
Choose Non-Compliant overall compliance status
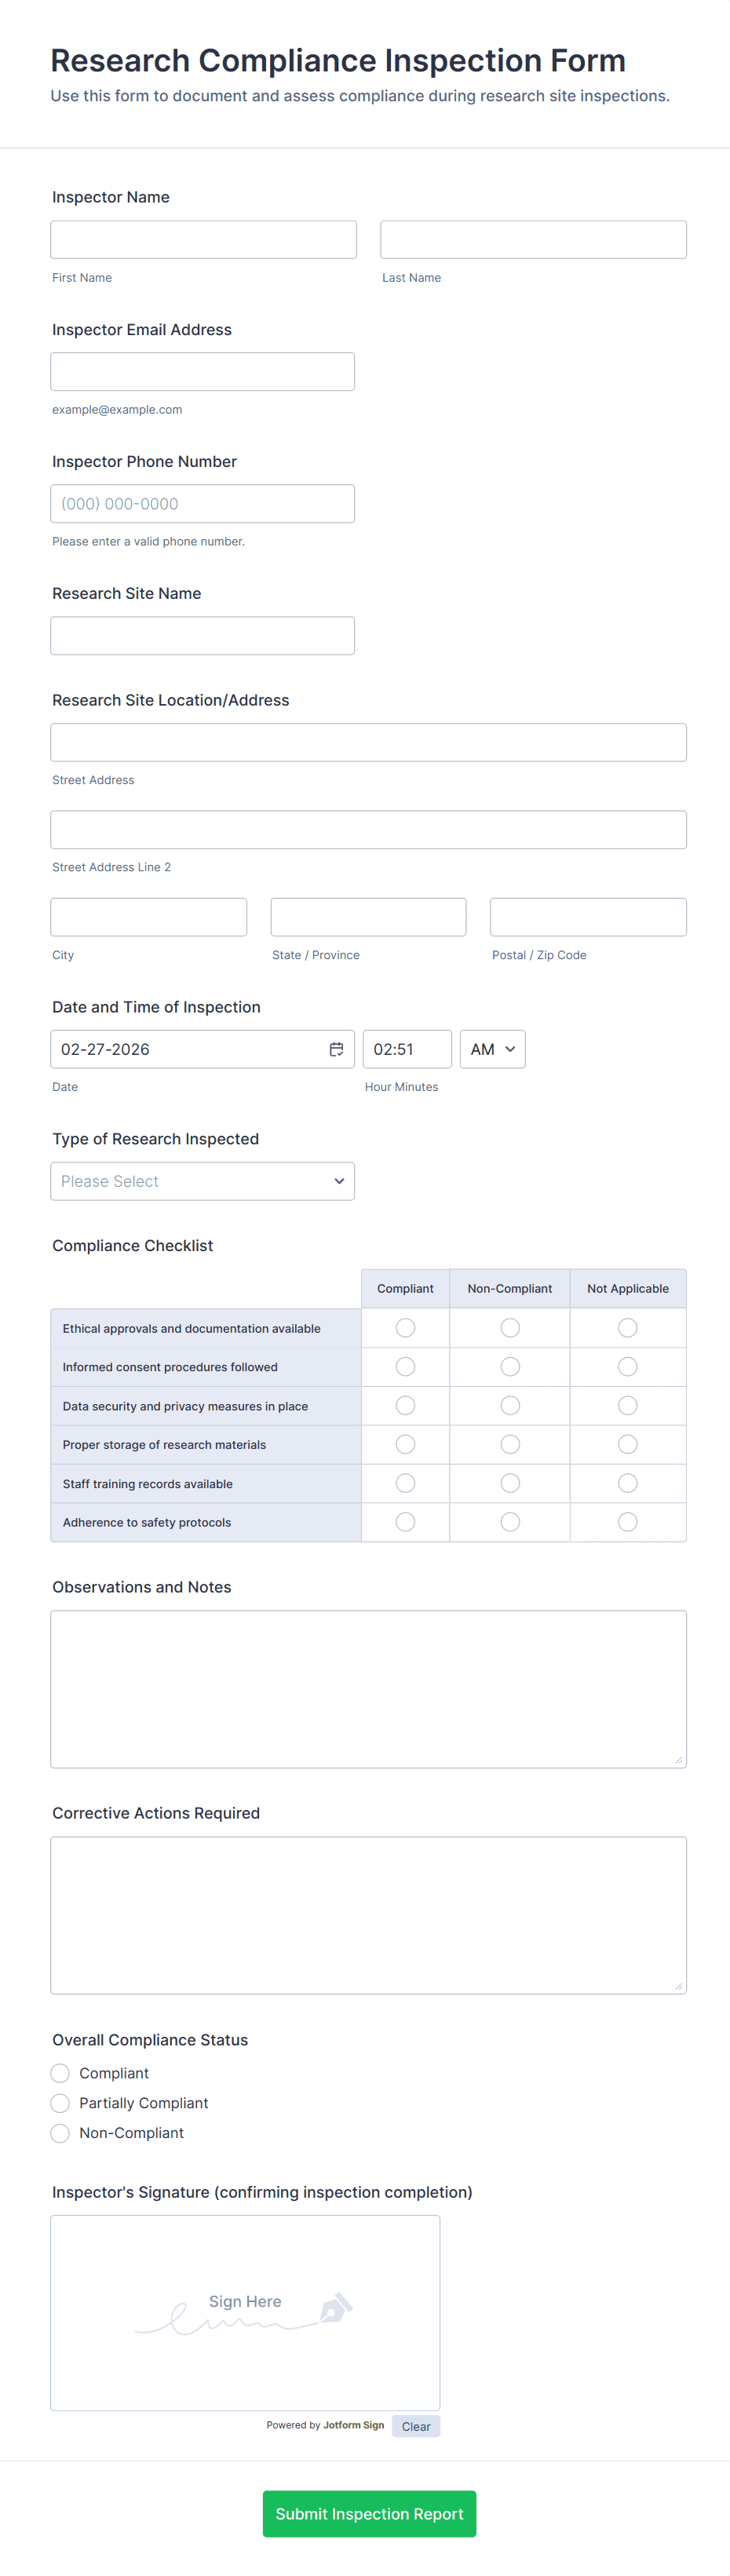[60, 2133]
